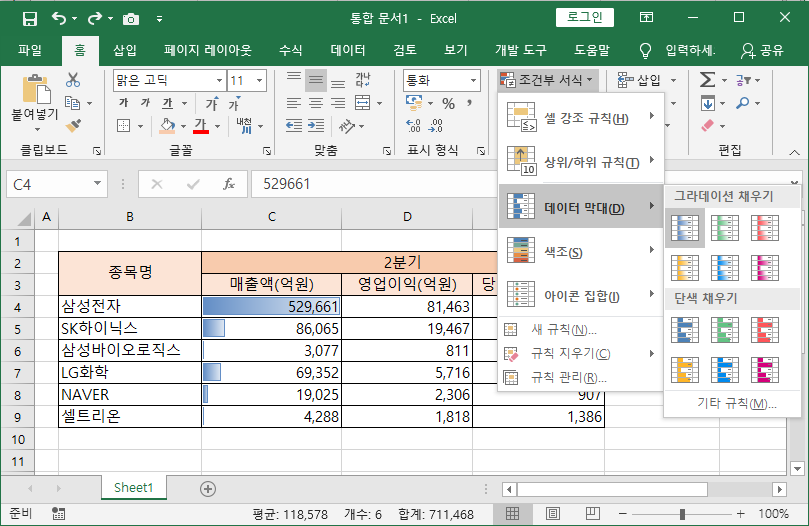Open the 셀 강조 규칙 menu item
Viewport: 809px width, 526px height.
pos(580,118)
